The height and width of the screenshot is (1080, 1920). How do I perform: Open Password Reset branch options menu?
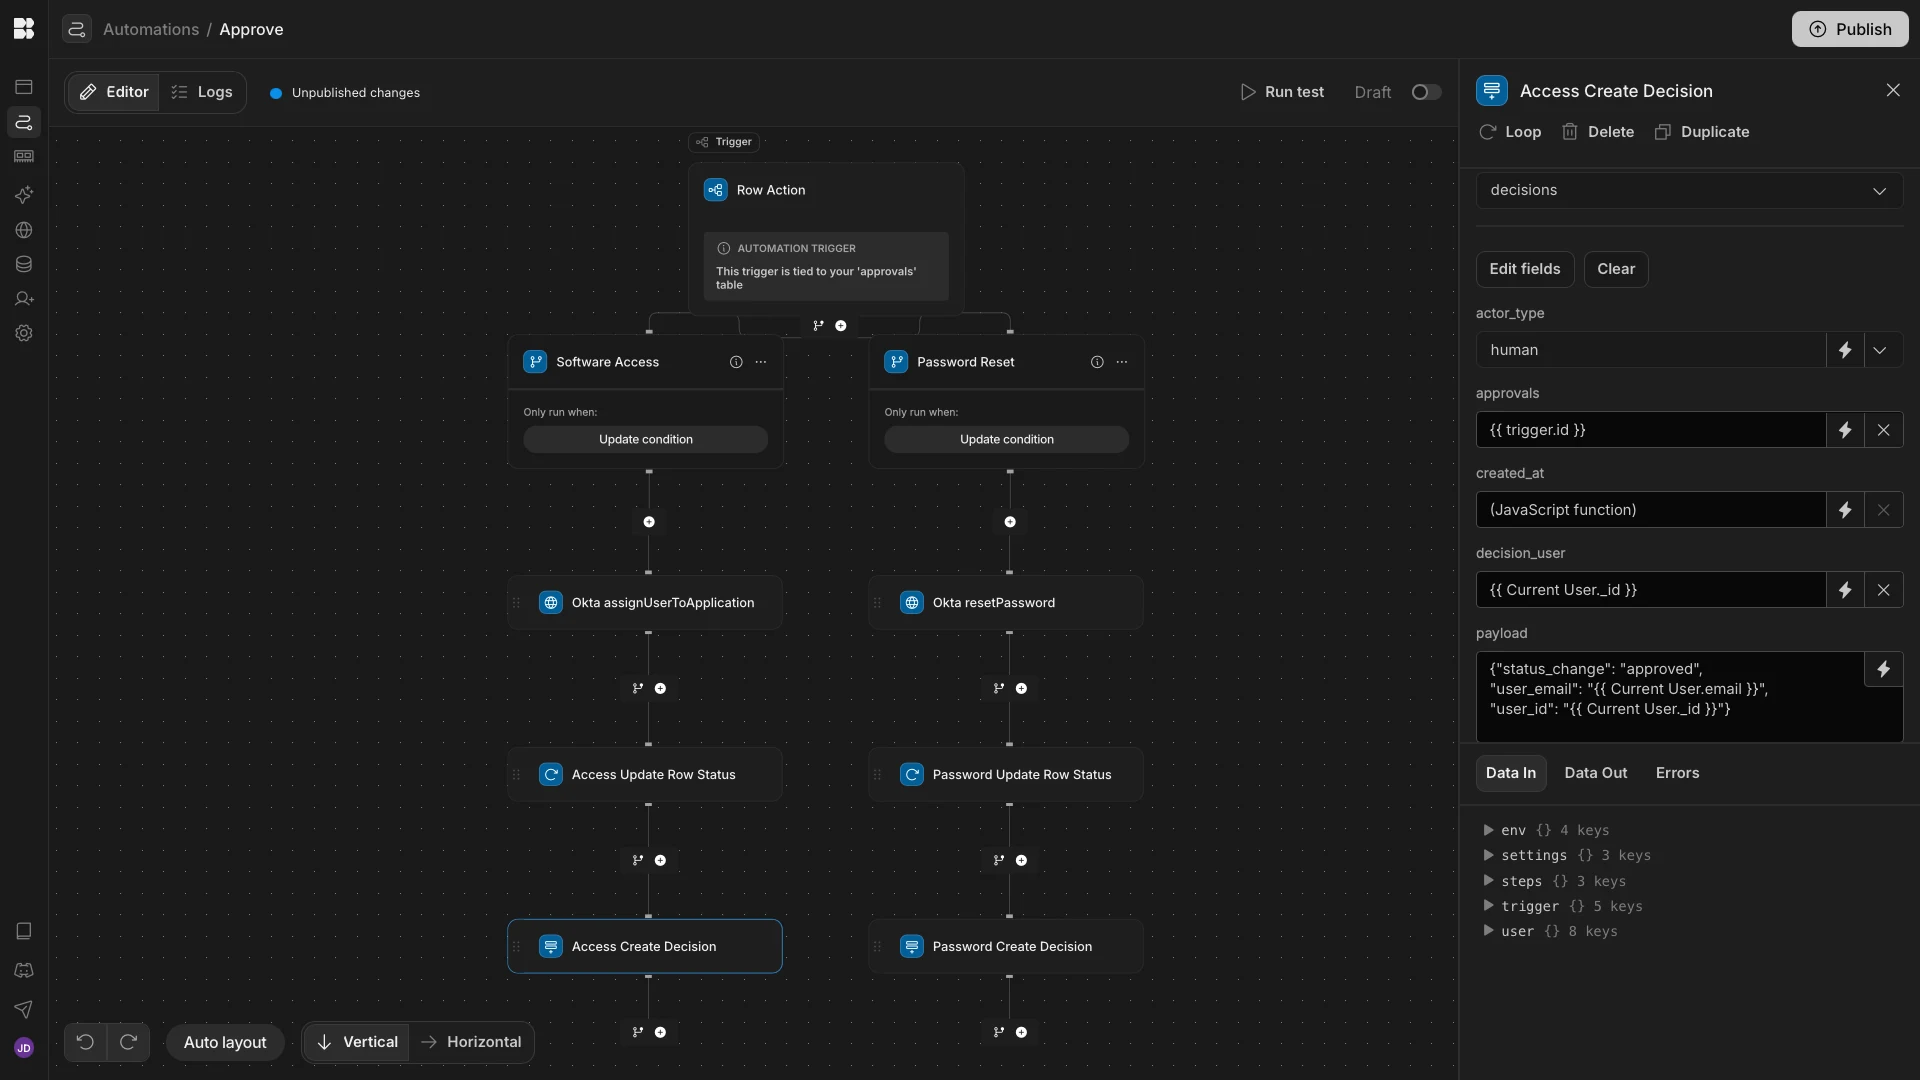[1122, 362]
